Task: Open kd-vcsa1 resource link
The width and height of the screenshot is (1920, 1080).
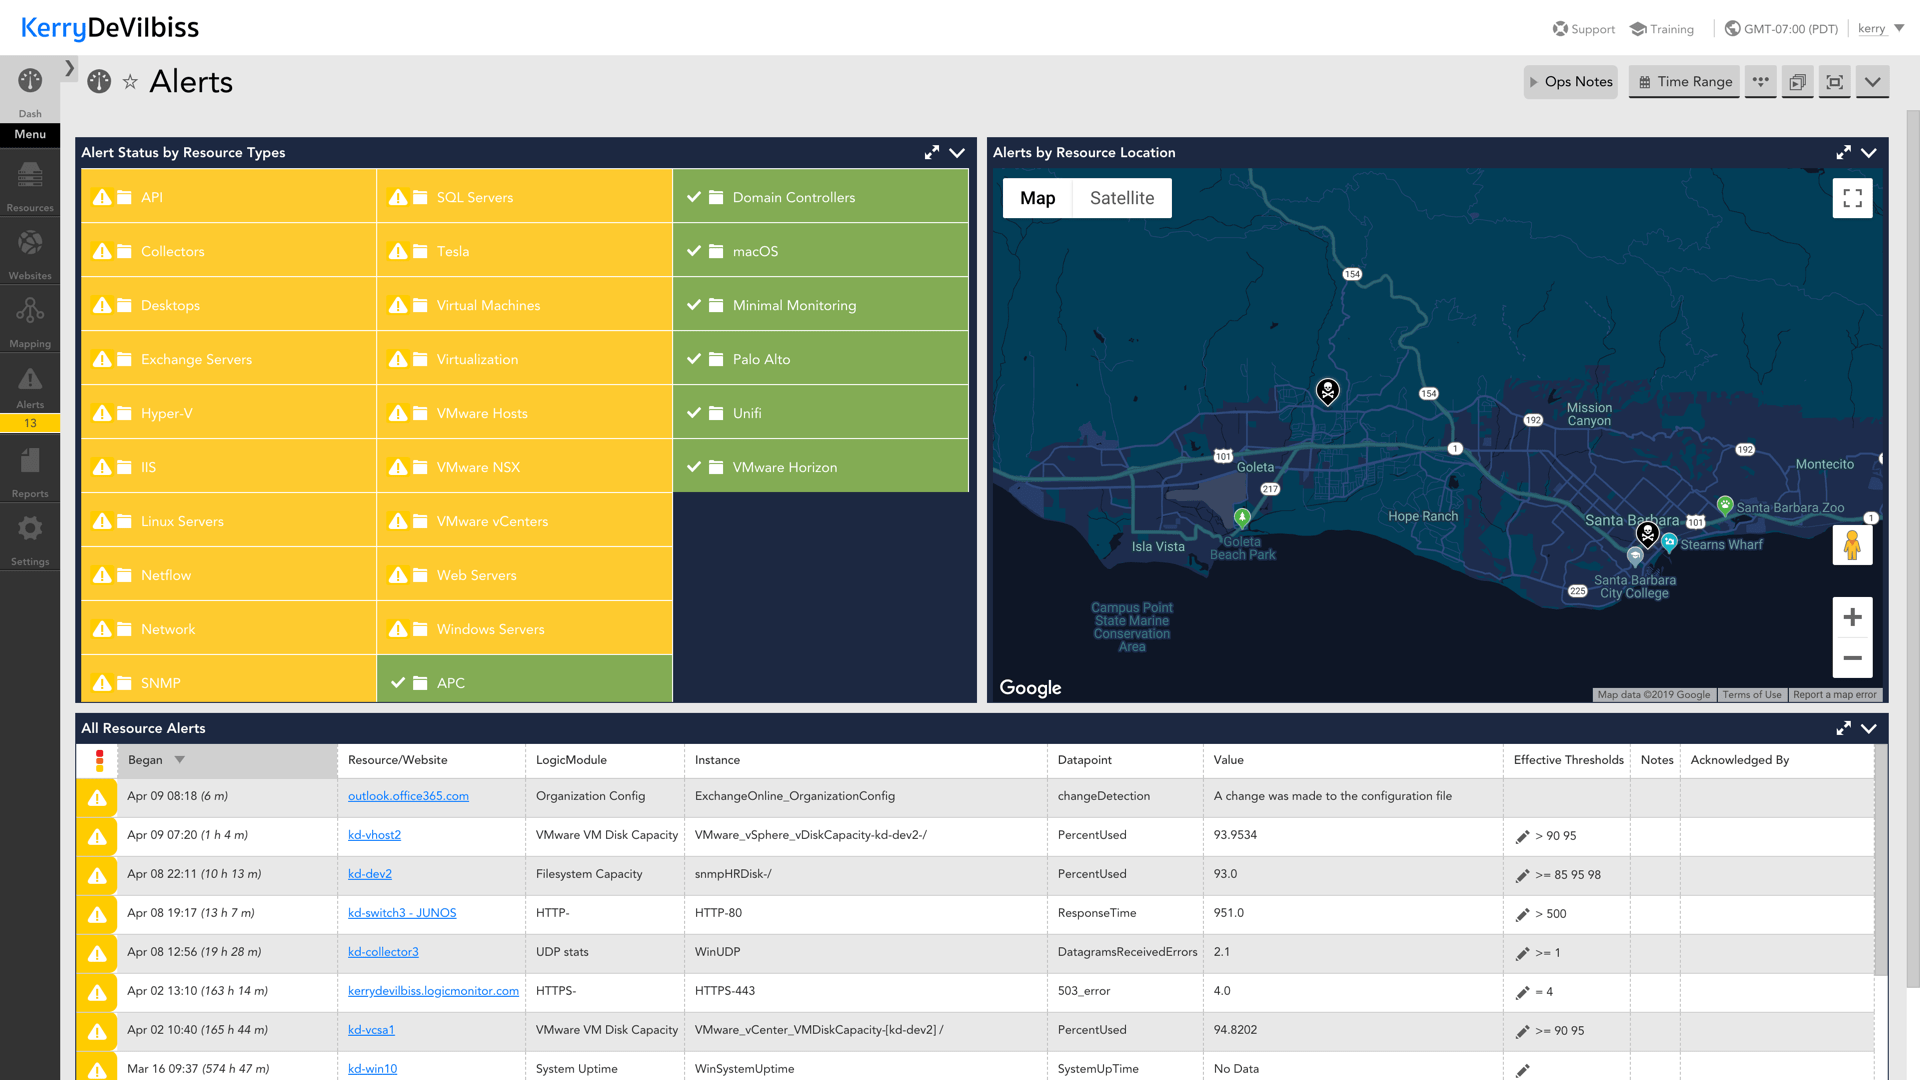Action: click(x=371, y=1030)
